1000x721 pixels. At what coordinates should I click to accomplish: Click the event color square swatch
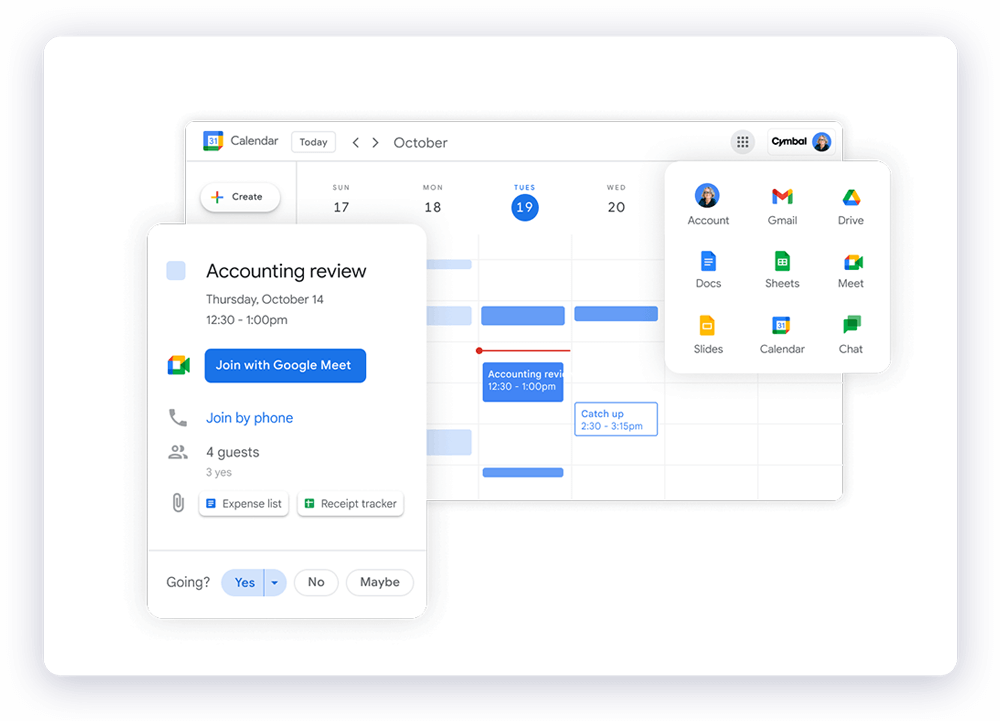[x=176, y=270]
